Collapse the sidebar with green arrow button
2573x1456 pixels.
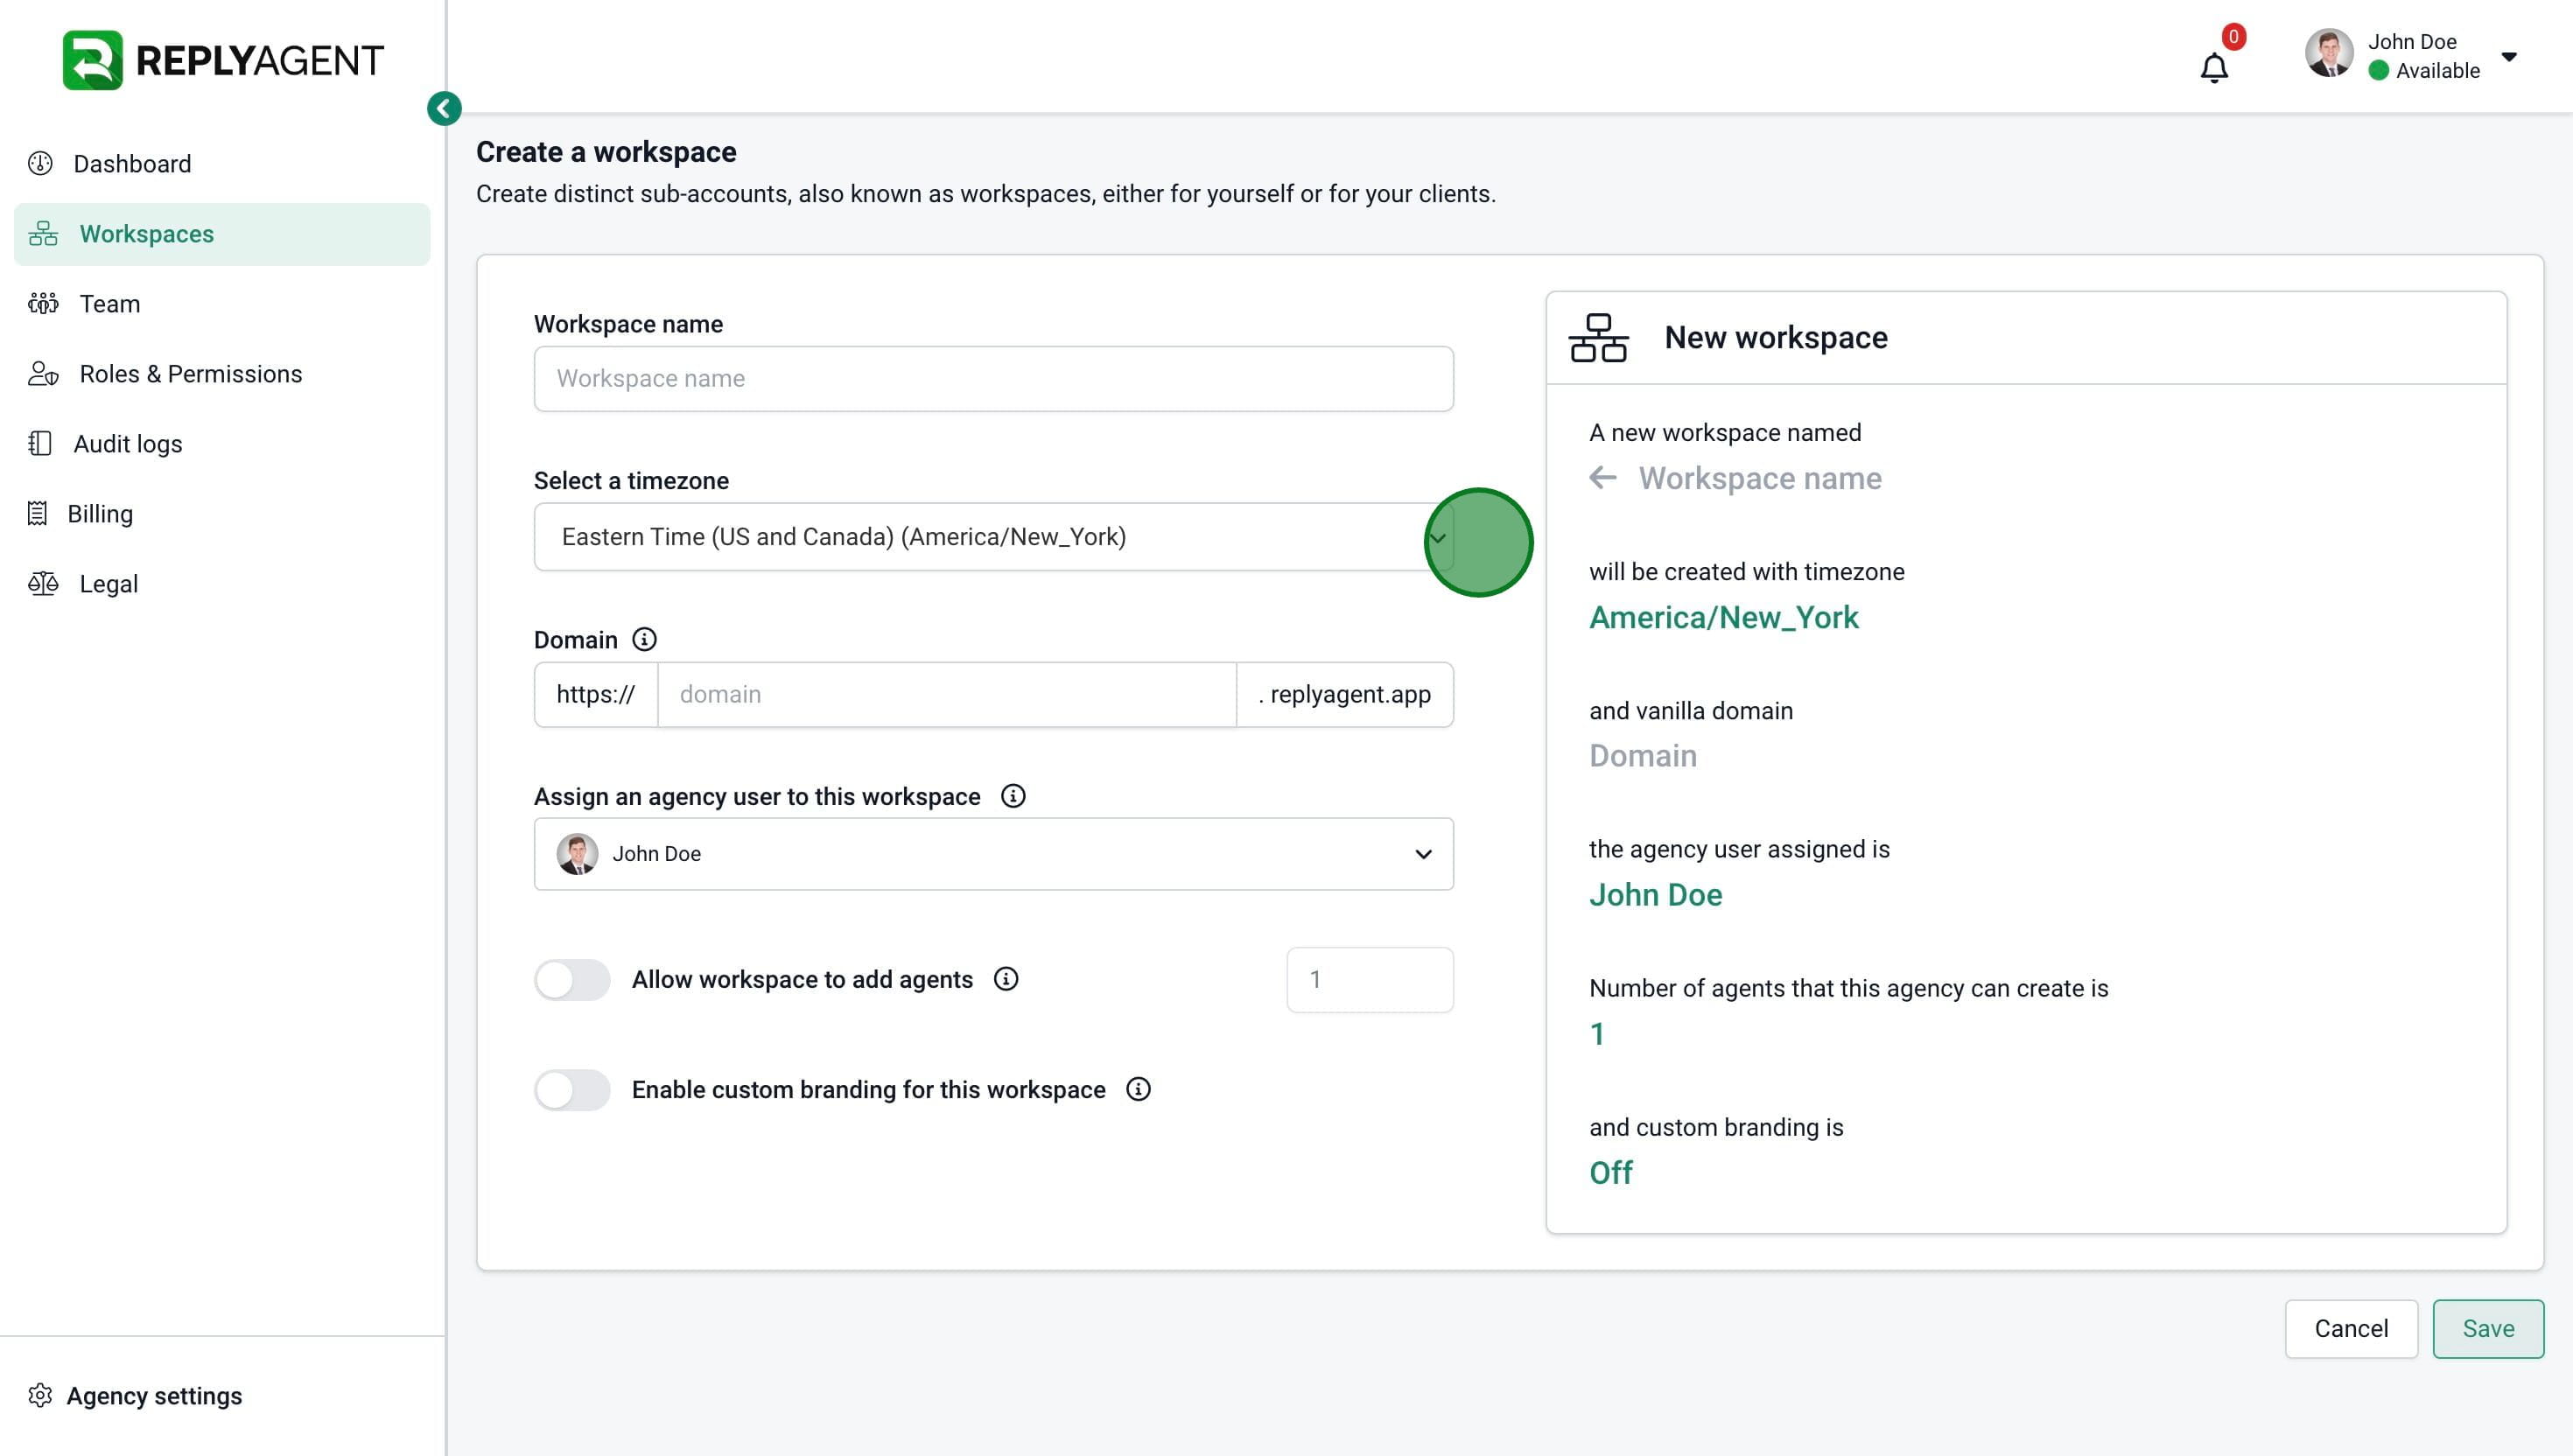[444, 108]
